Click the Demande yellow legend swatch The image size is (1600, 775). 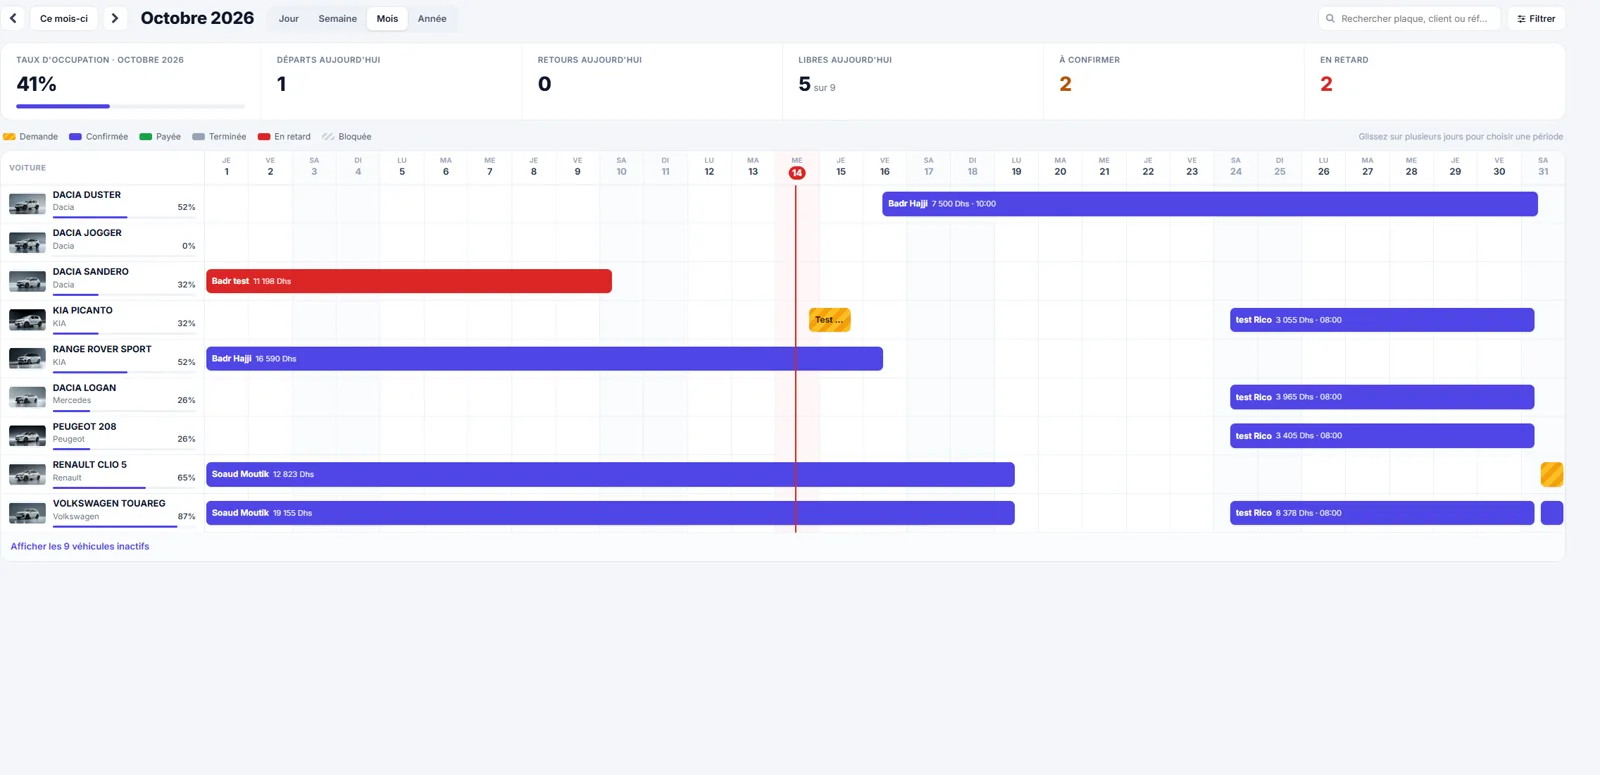tap(9, 137)
